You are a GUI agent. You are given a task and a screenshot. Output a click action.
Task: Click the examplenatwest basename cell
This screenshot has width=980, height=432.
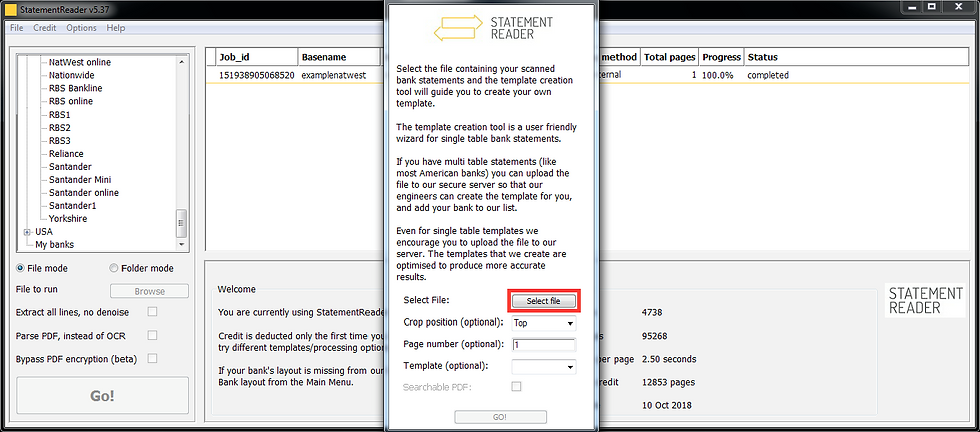(333, 75)
